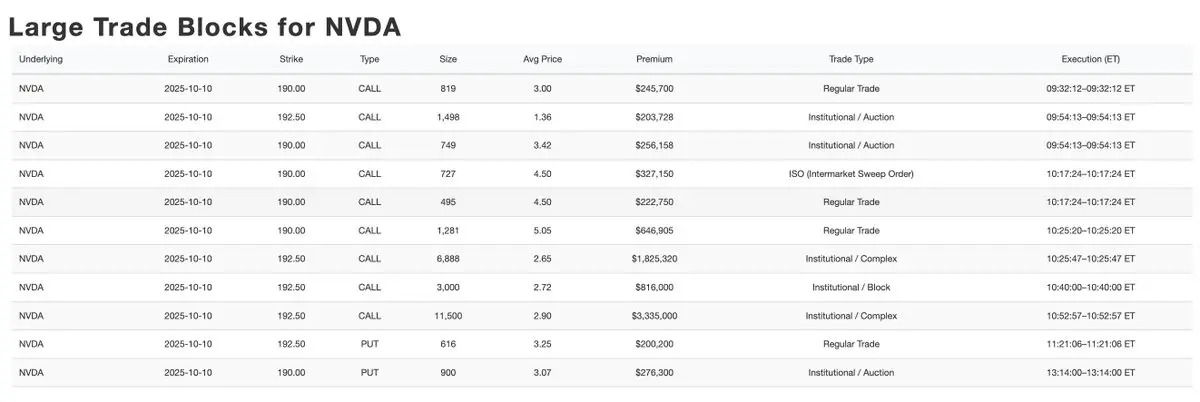Viewport: 1200px width, 402px height.
Task: Click PUT type in the 900 size row
Action: (x=370, y=372)
